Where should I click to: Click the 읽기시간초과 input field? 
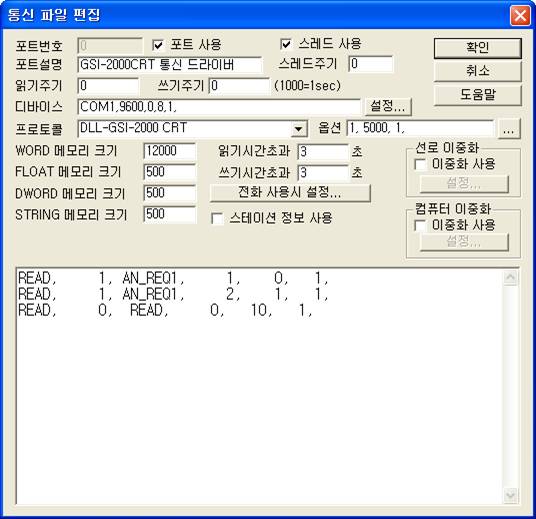[x=323, y=152]
